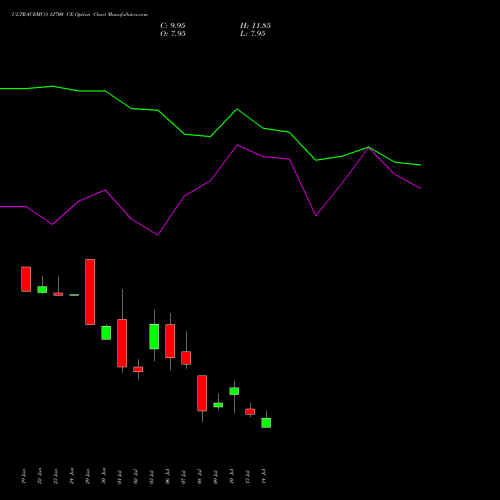Click the last green candle above 14 Jul
The height and width of the screenshot is (500, 500).
[266, 423]
